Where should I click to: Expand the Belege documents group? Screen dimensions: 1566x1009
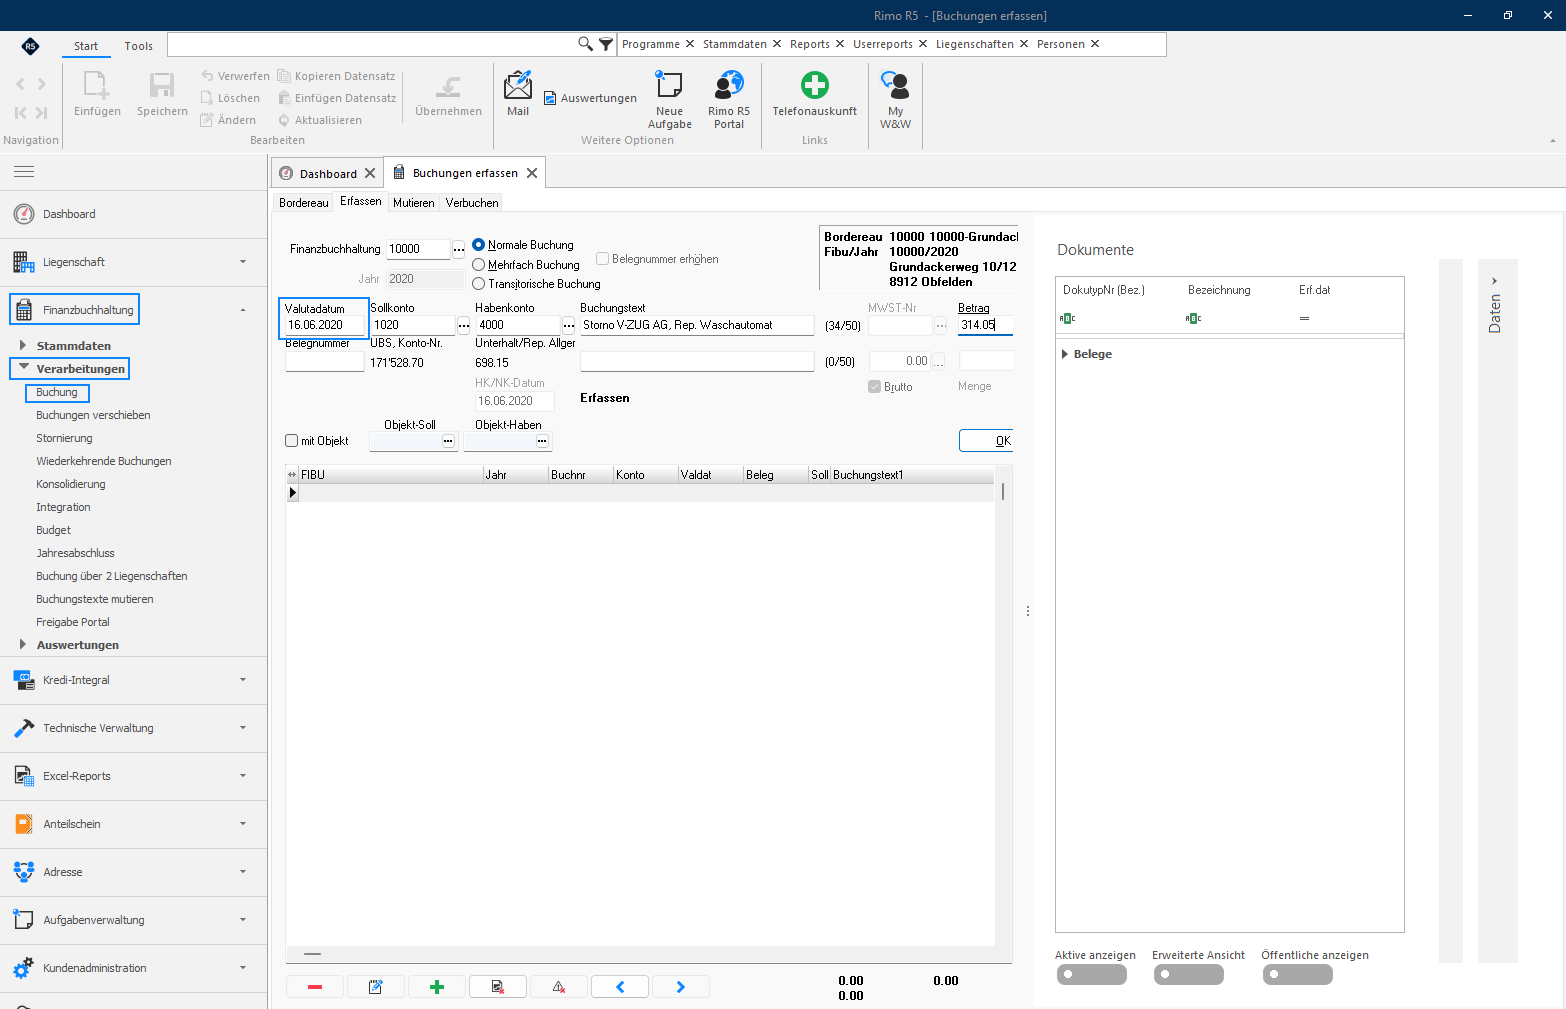click(1065, 354)
